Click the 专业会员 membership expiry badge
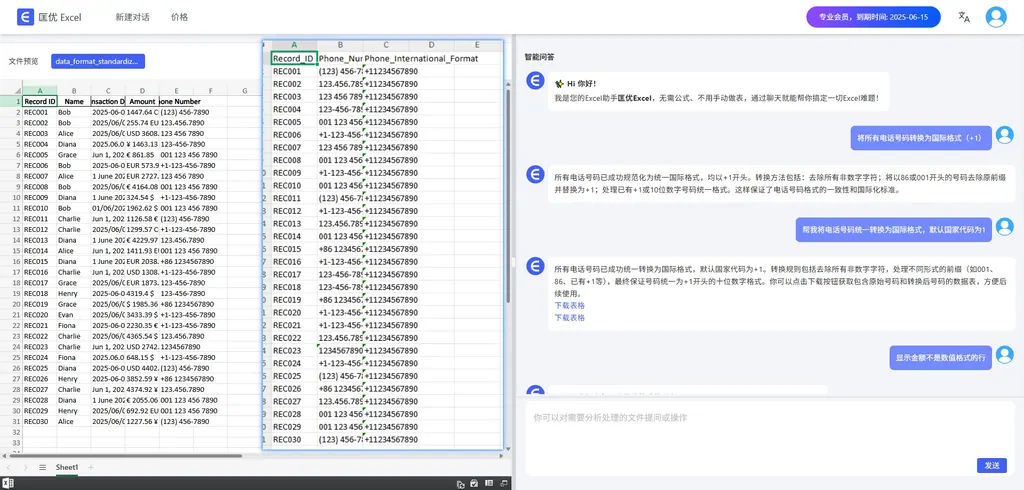Image resolution: width=1024 pixels, height=490 pixels. 873,17
